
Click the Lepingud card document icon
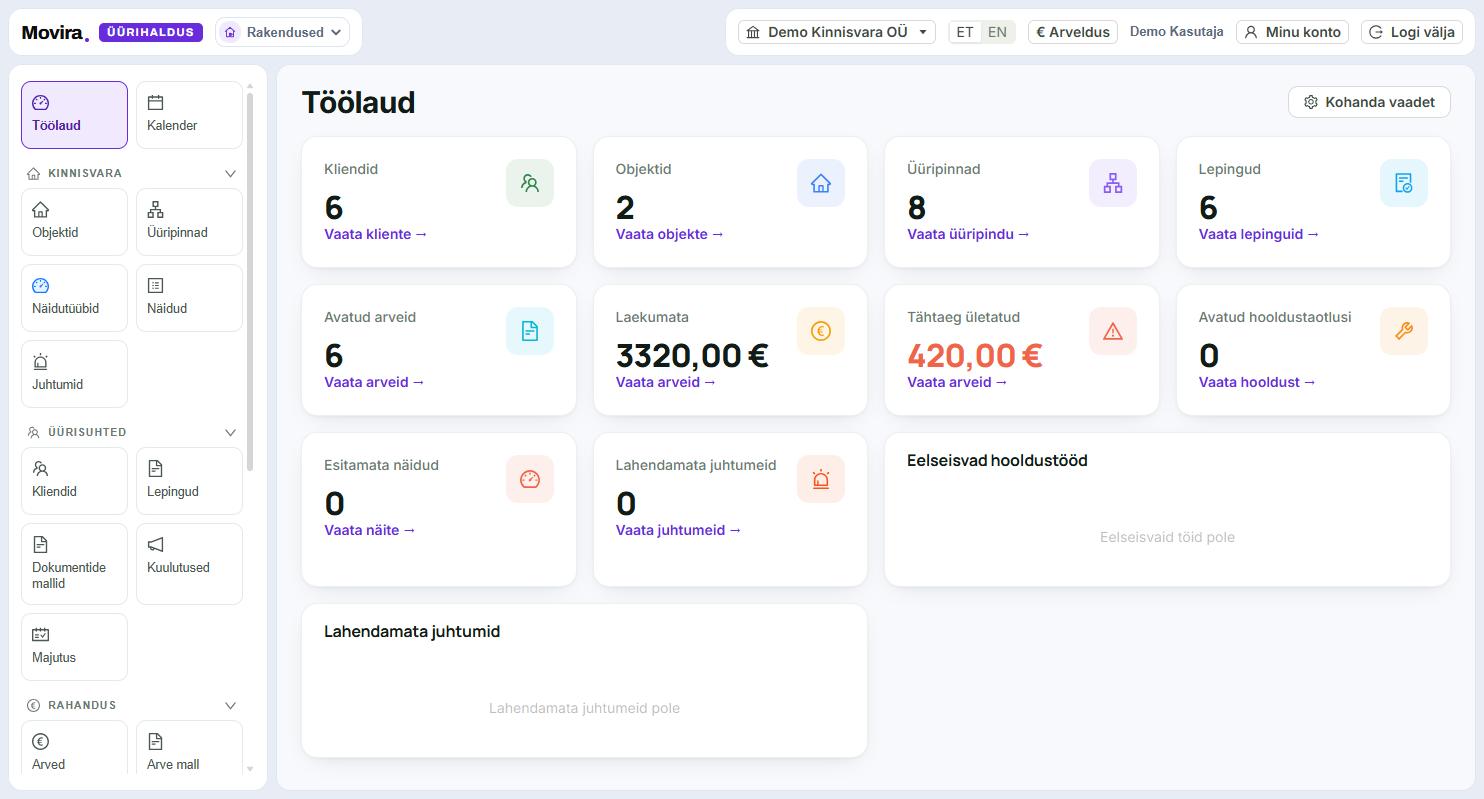1404,183
